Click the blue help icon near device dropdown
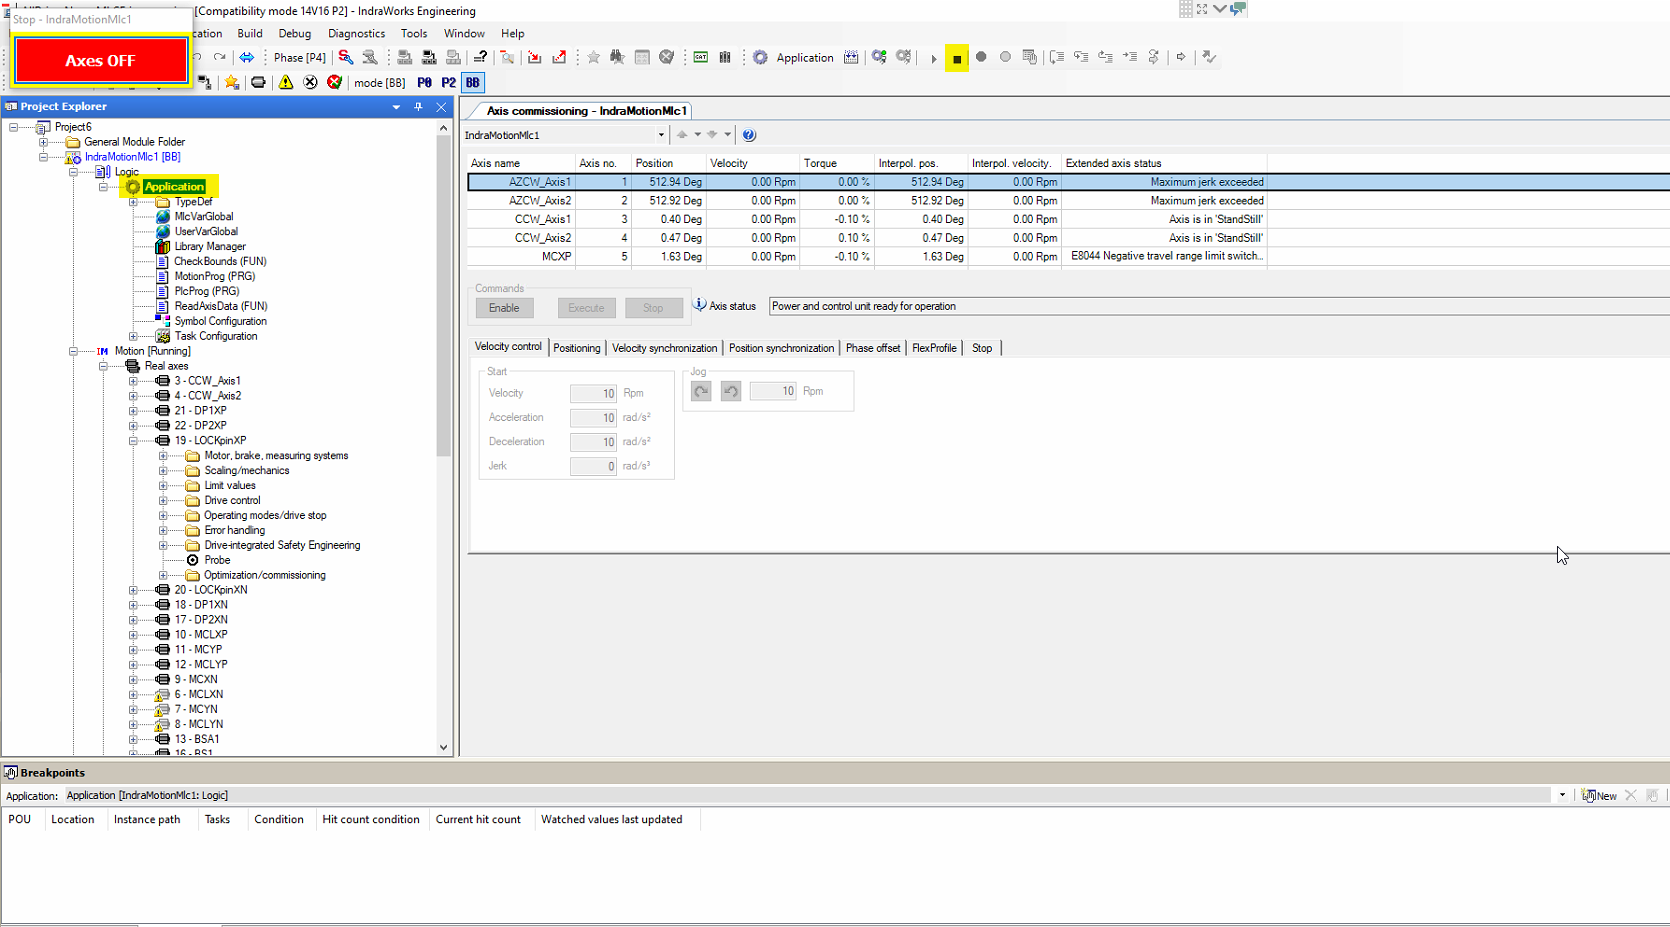This screenshot has height=927, width=1670. [x=749, y=135]
